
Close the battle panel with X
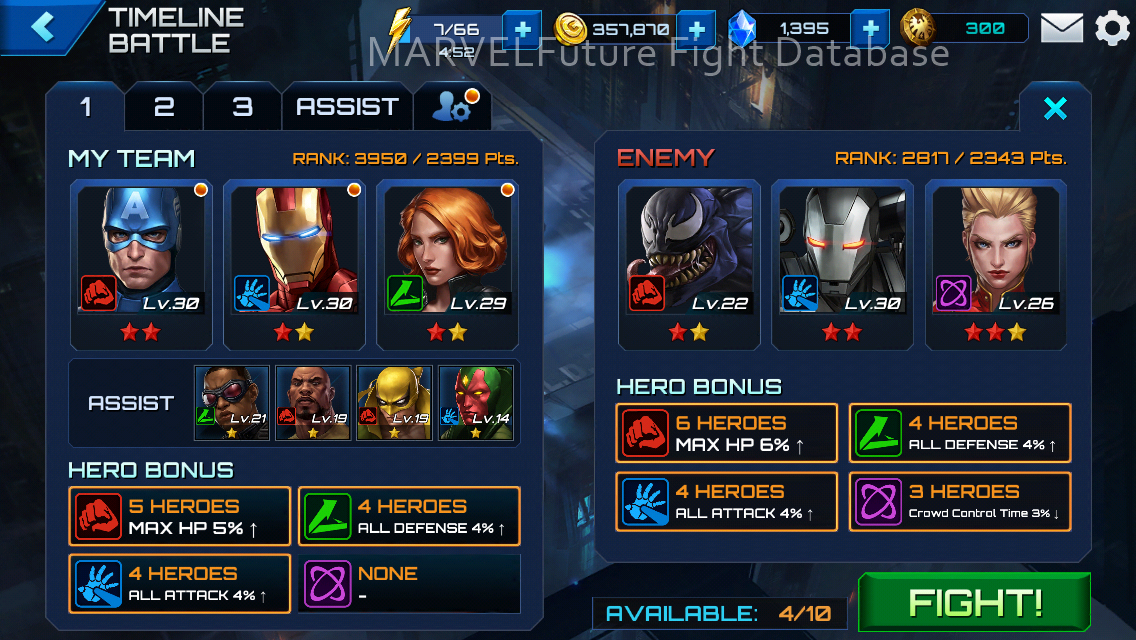[1055, 109]
